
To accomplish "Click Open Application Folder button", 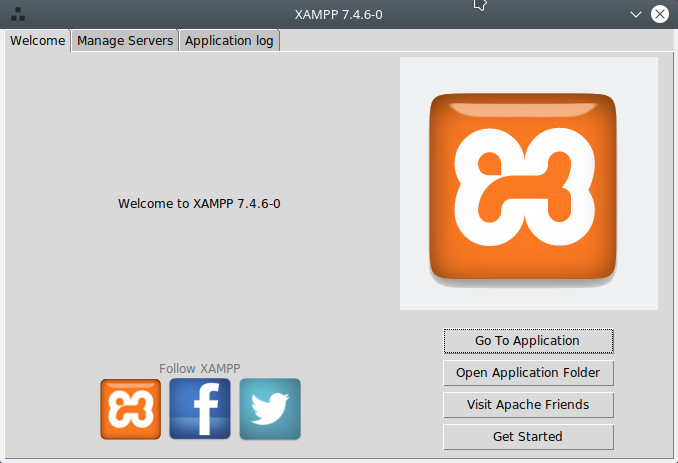I will coord(528,373).
